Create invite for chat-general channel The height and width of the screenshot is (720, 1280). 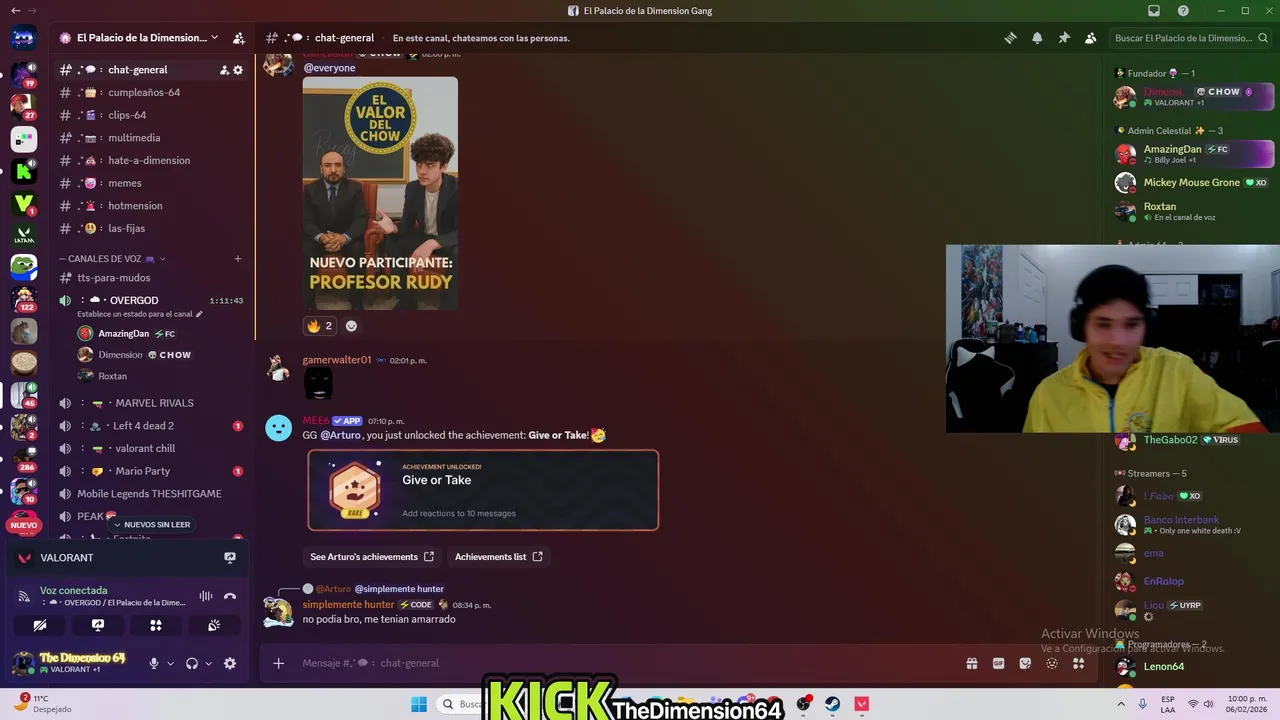pos(224,70)
